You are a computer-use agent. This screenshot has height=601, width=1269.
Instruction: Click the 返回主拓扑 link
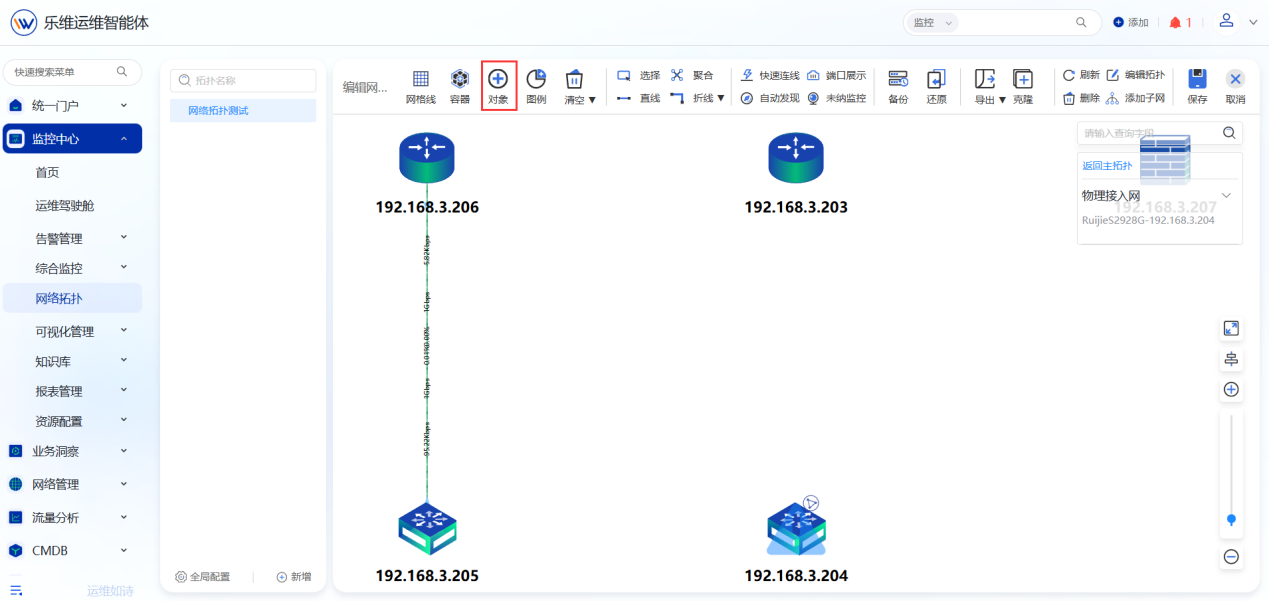[x=1107, y=166]
